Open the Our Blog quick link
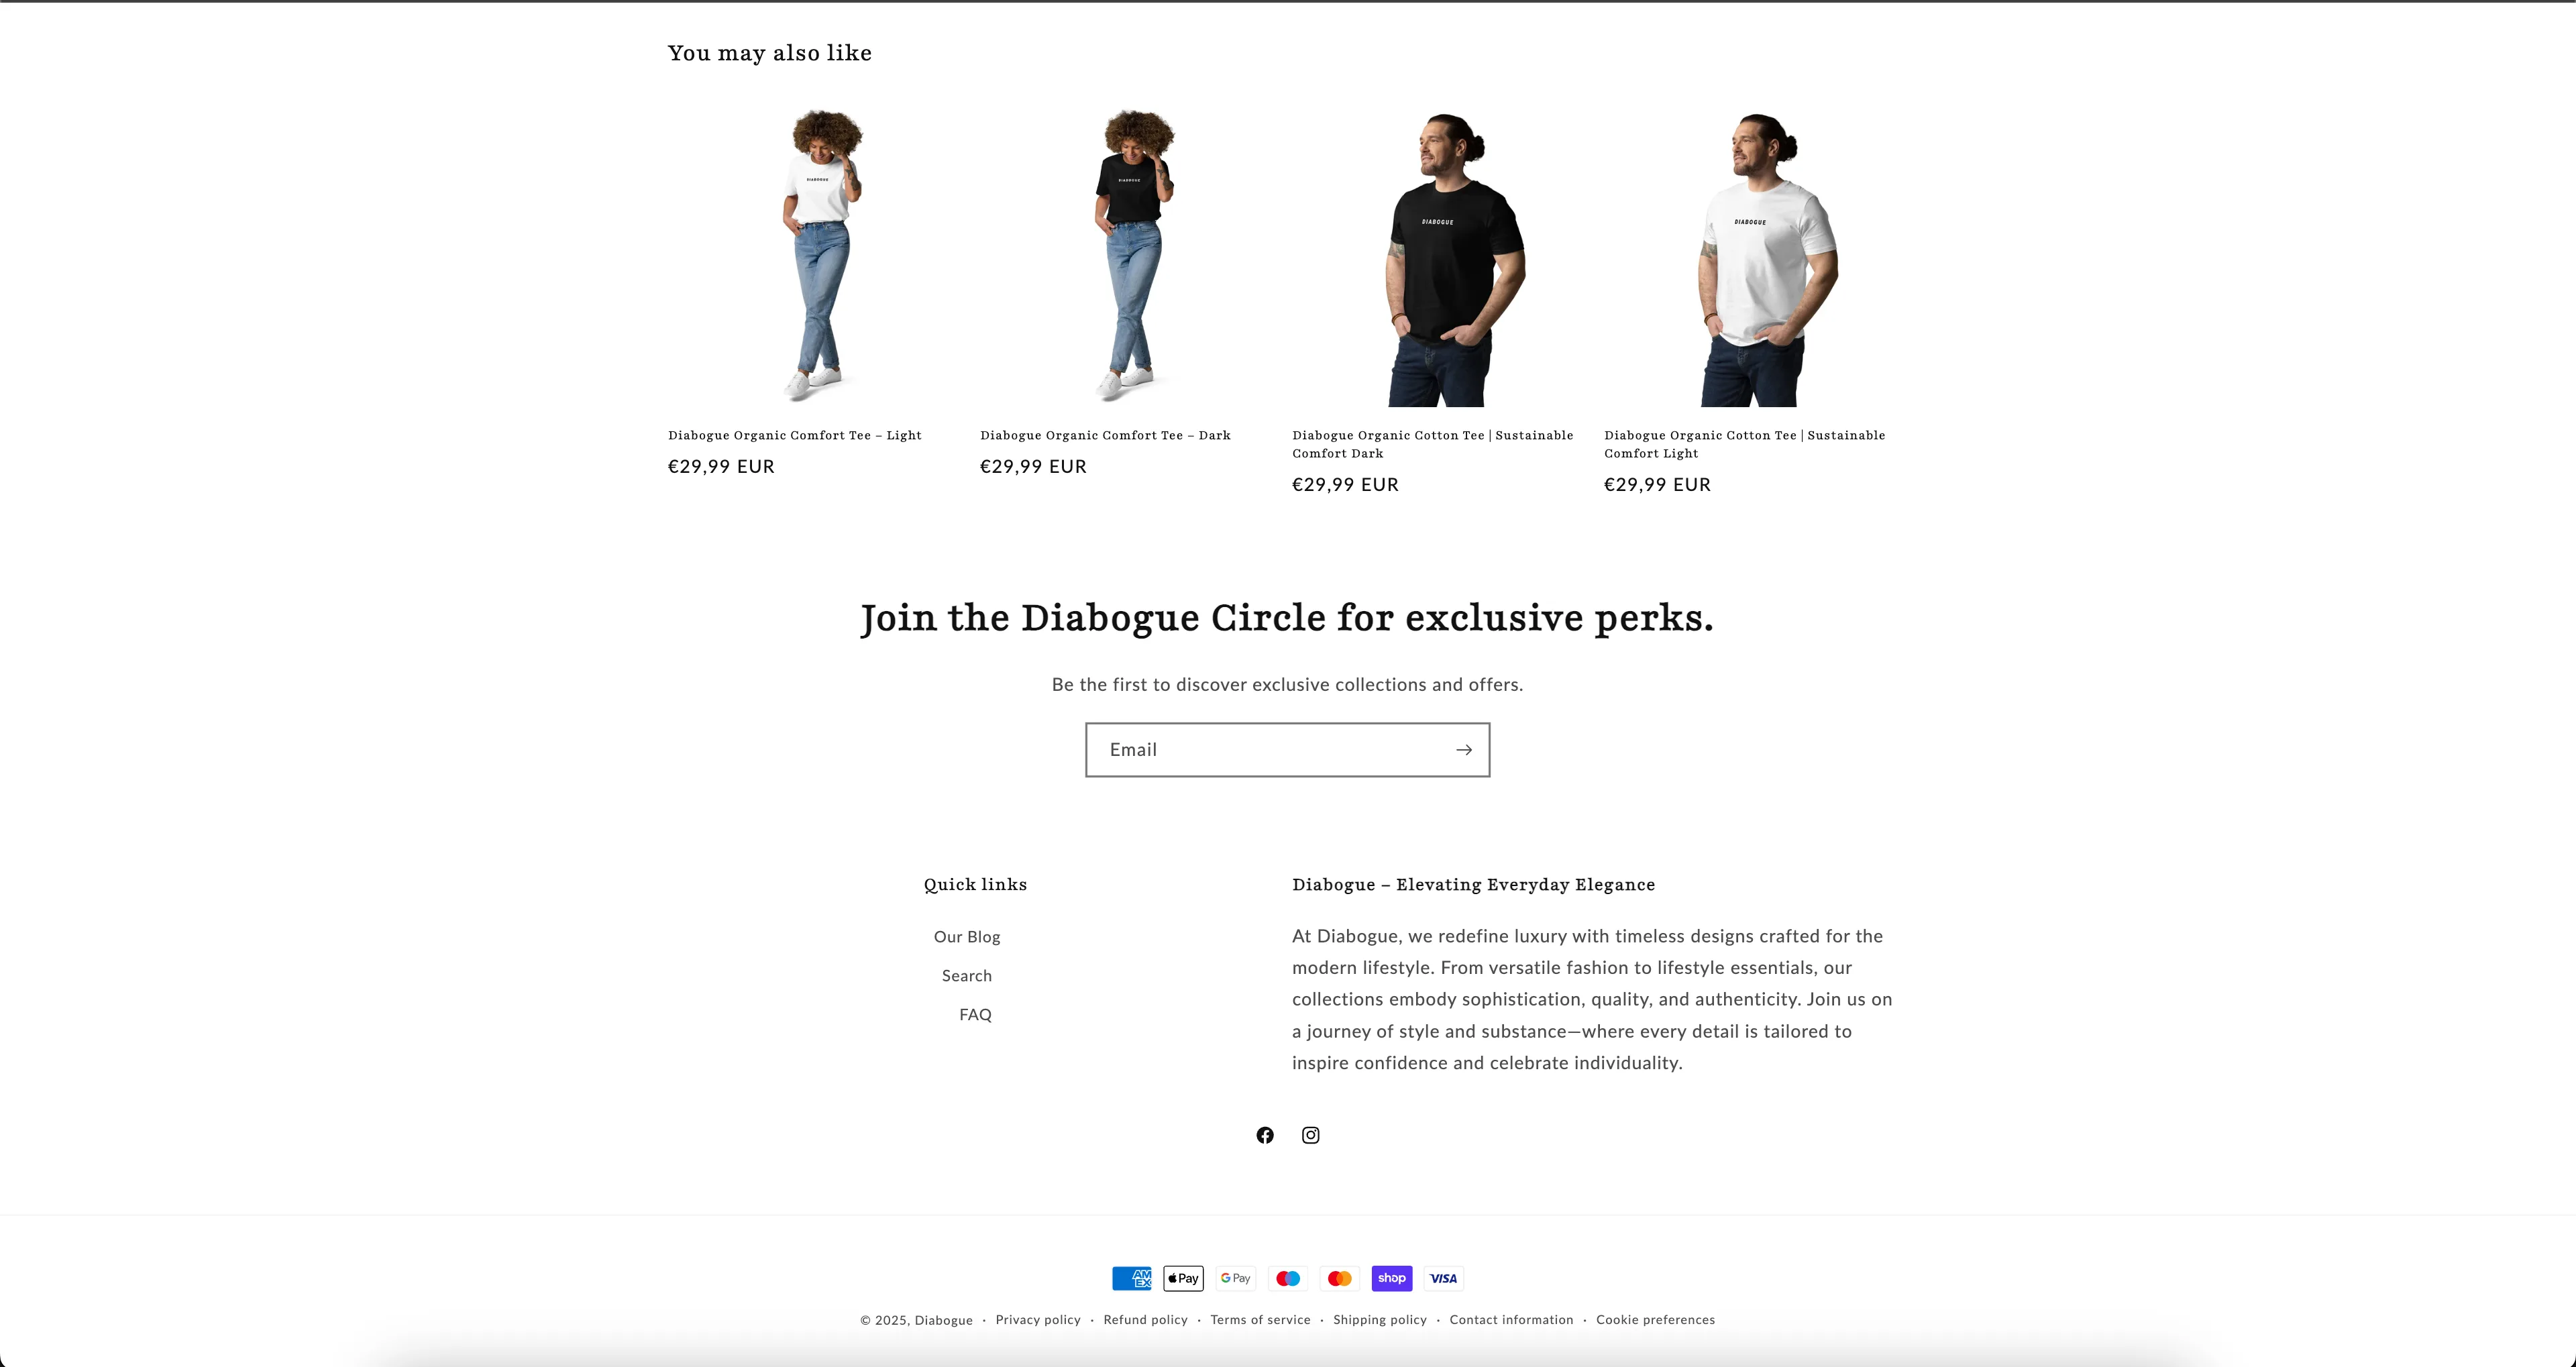Image resolution: width=2576 pixels, height=1367 pixels. pos(967,937)
